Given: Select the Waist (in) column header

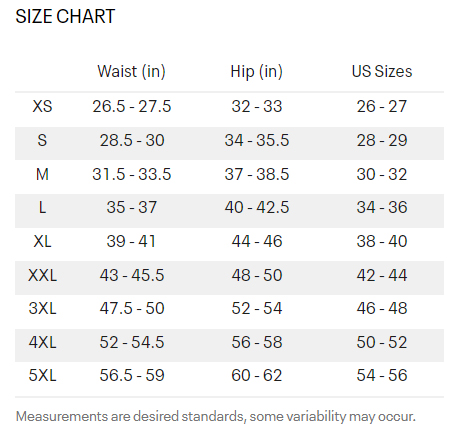Looking at the screenshot, I should 131,71.
